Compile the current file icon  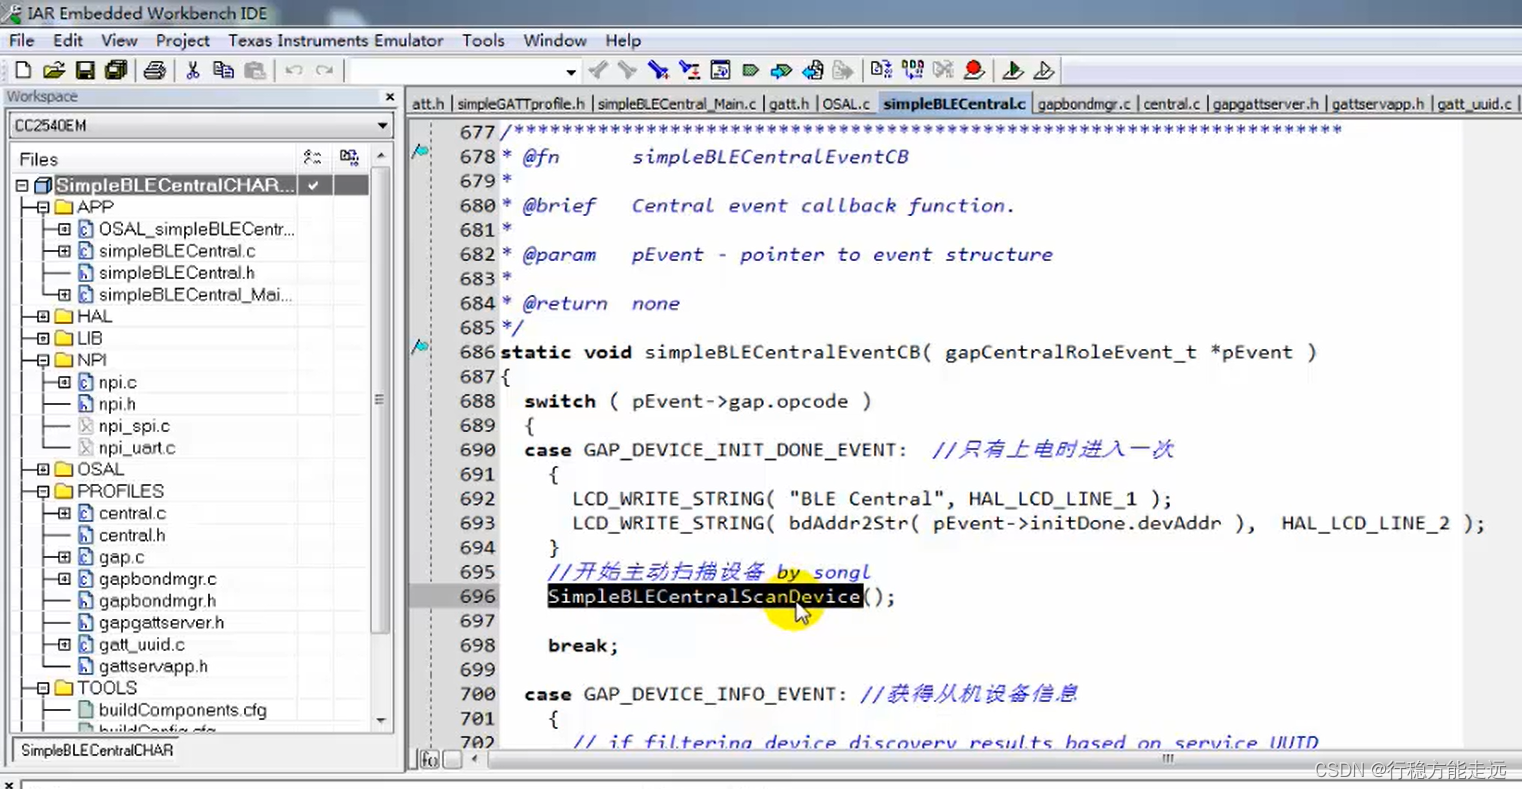[x=881, y=70]
